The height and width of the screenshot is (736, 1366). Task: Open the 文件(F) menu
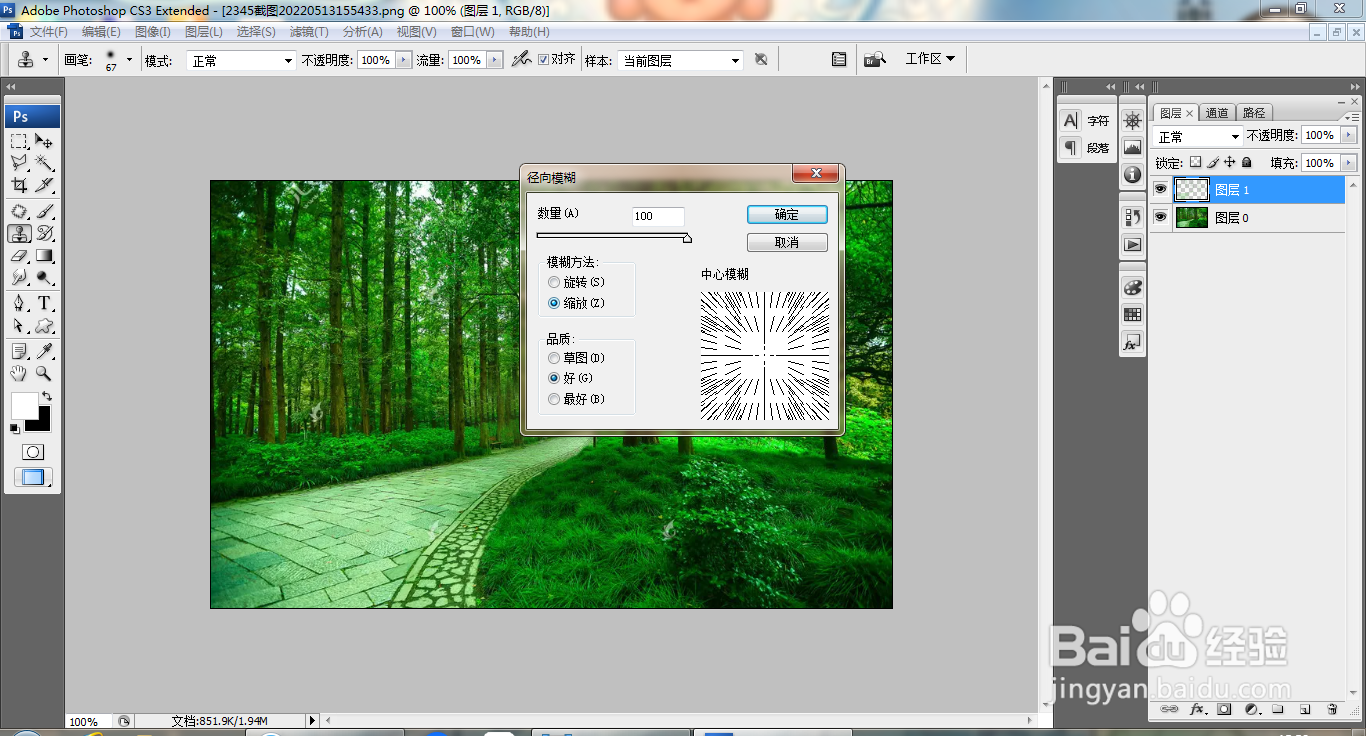coord(48,32)
